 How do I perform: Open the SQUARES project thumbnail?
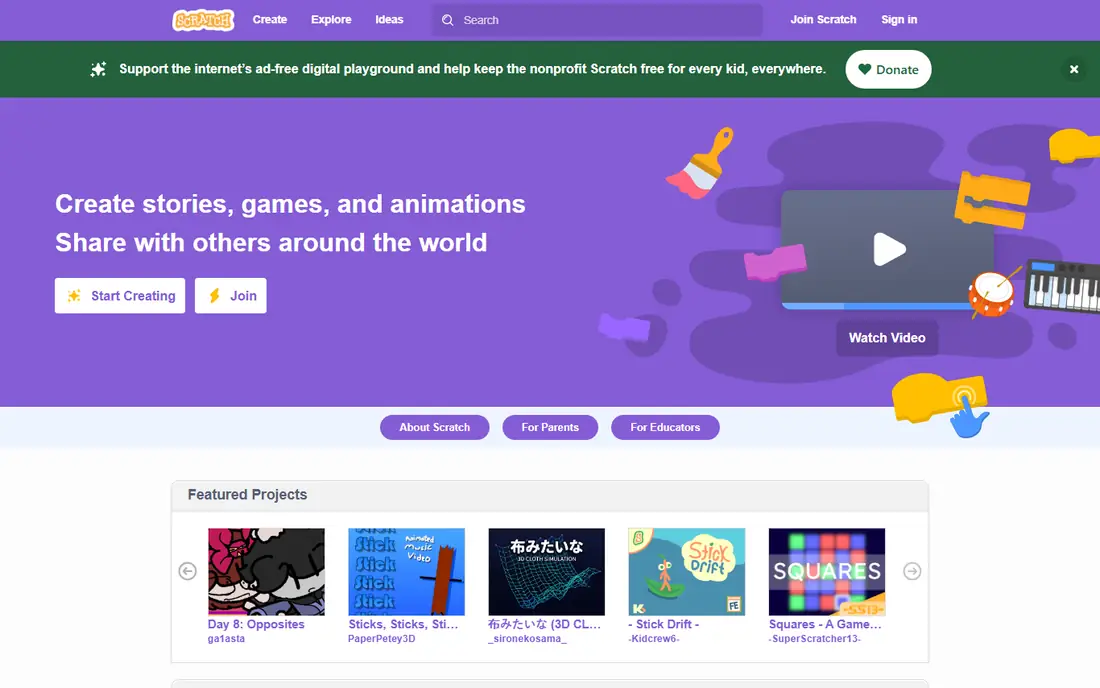(827, 572)
